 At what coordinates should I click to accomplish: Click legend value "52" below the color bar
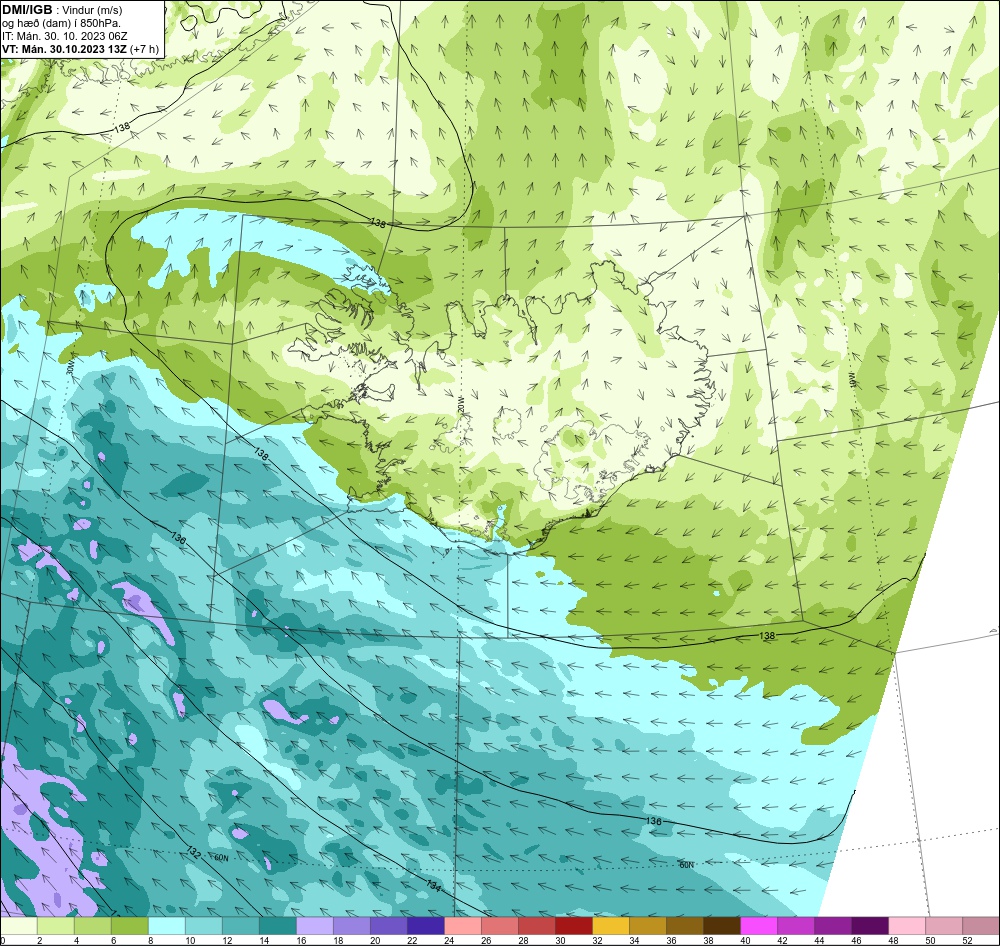(x=967, y=940)
